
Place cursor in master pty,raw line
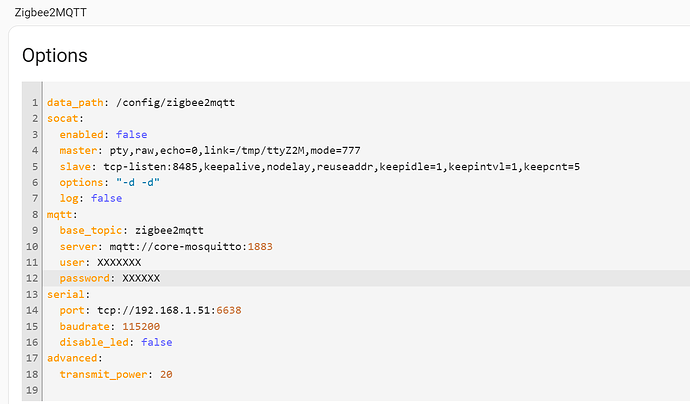[210, 151]
